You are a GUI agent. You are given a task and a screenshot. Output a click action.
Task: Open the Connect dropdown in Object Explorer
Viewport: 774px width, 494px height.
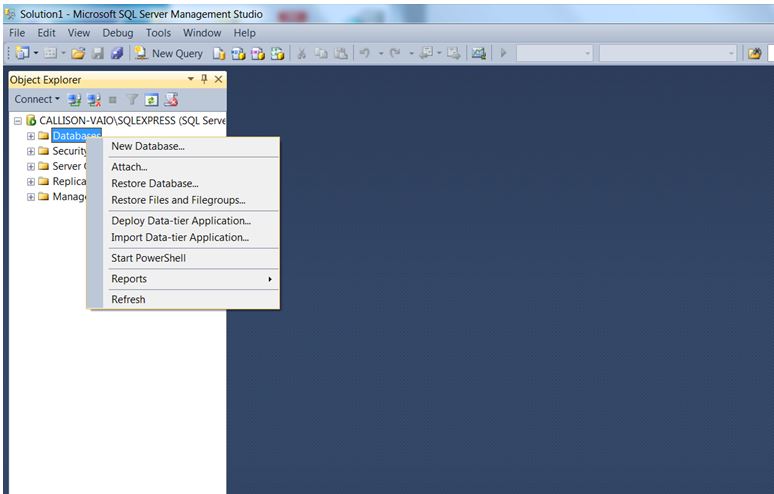tap(37, 99)
